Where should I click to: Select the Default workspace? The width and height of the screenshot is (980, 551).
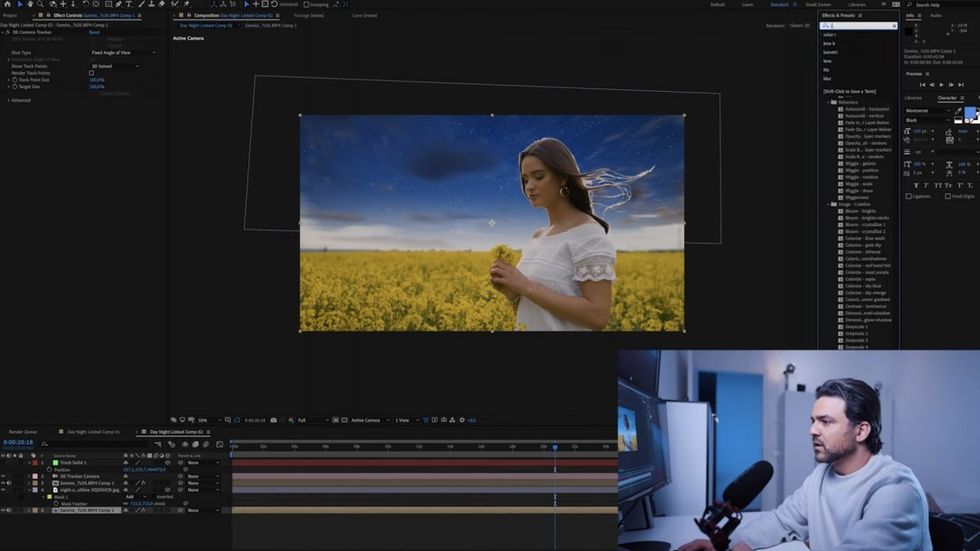click(718, 4)
